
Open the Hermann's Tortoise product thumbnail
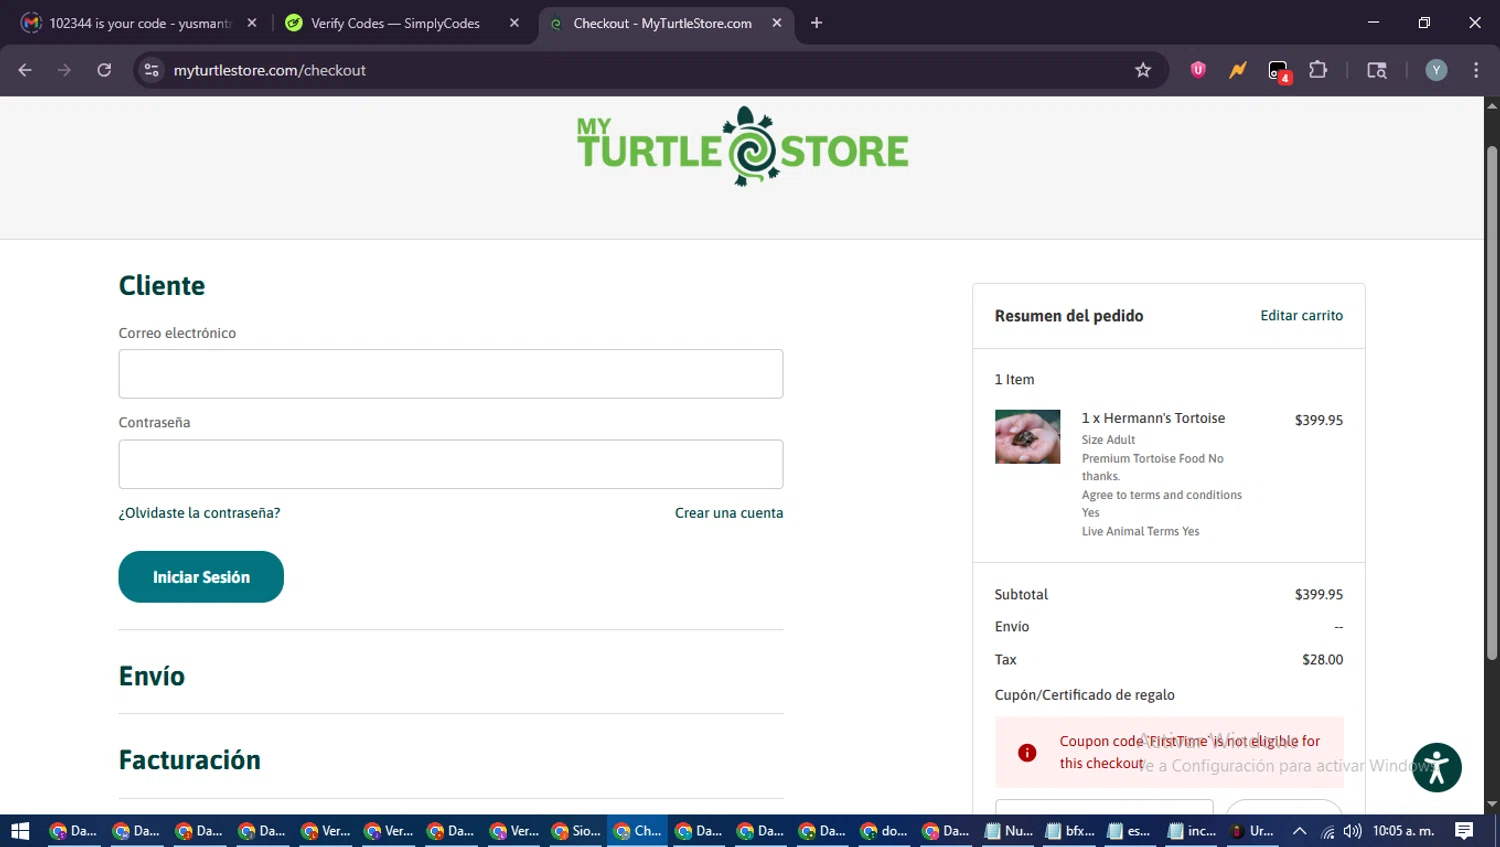(1027, 436)
